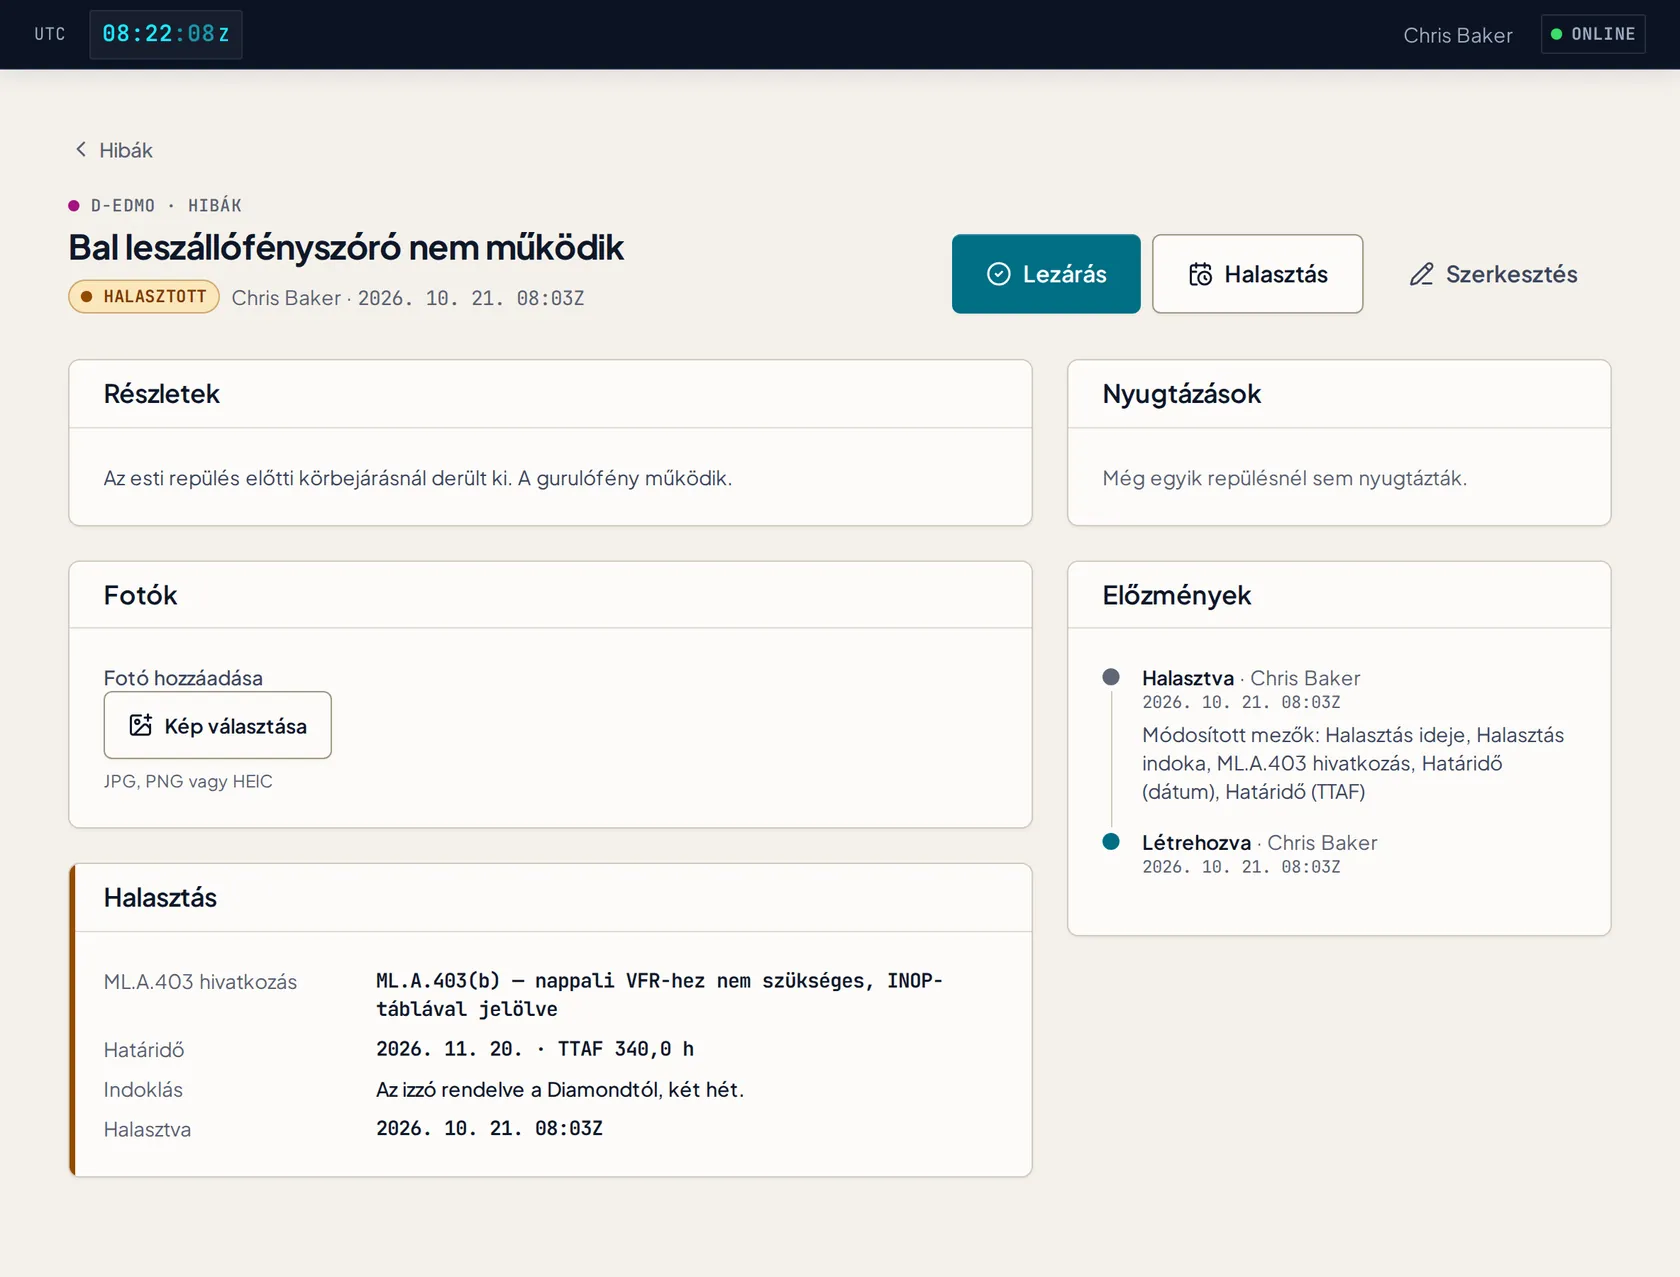Edit the defect via Szerkesztés

1493,274
